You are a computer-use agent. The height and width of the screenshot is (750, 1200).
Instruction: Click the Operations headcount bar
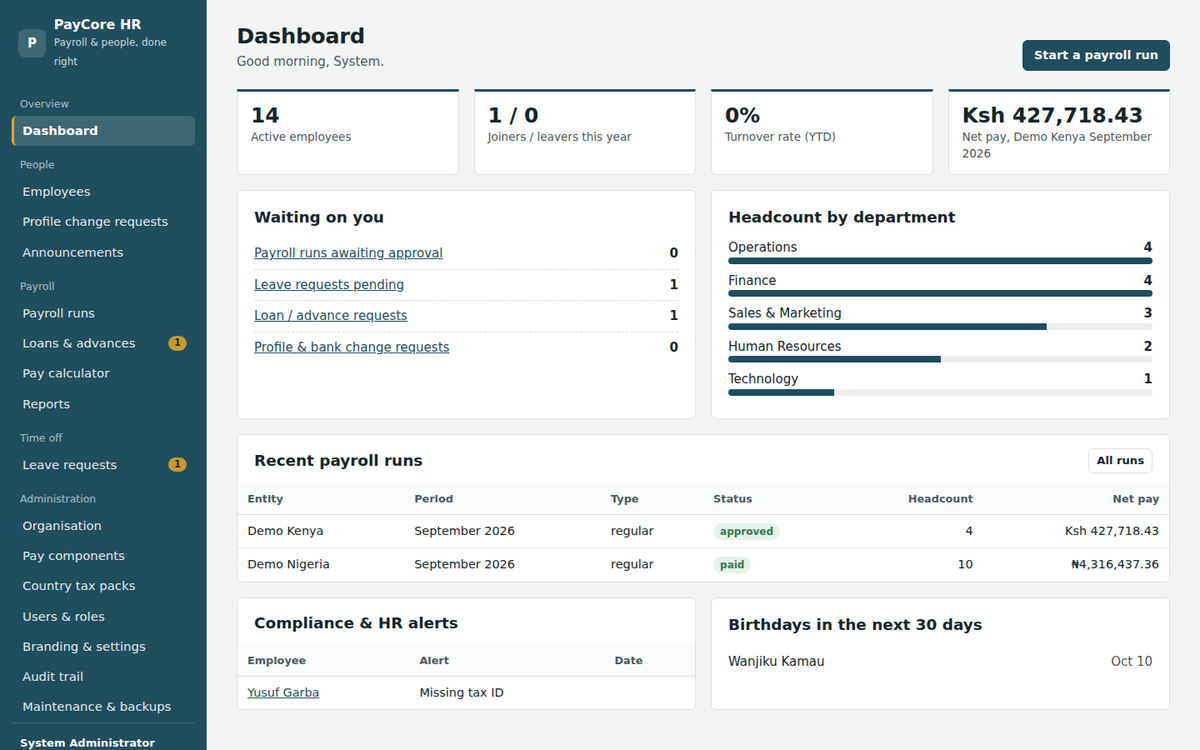pyautogui.click(x=940, y=261)
